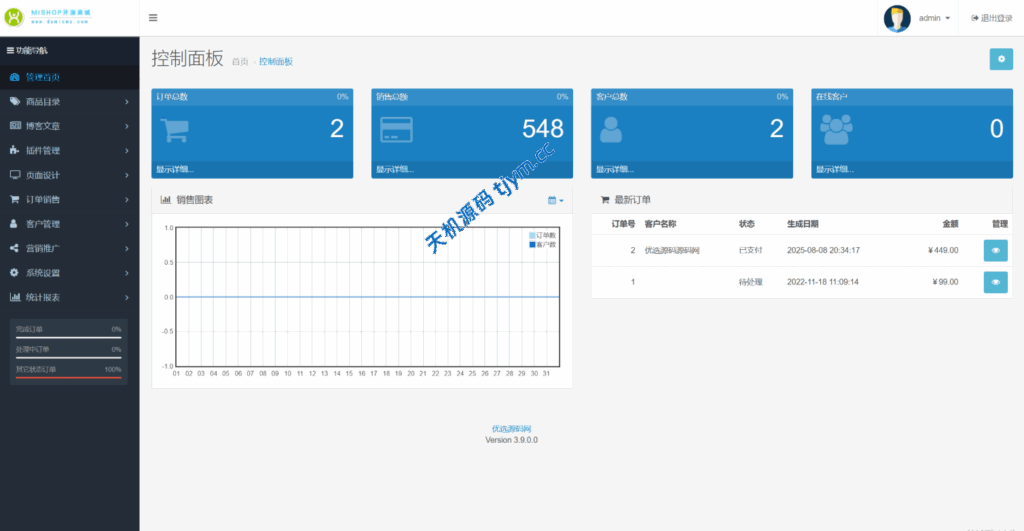Click the 待处理 status cell
This screenshot has height=531, width=1024.
pyautogui.click(x=750, y=282)
